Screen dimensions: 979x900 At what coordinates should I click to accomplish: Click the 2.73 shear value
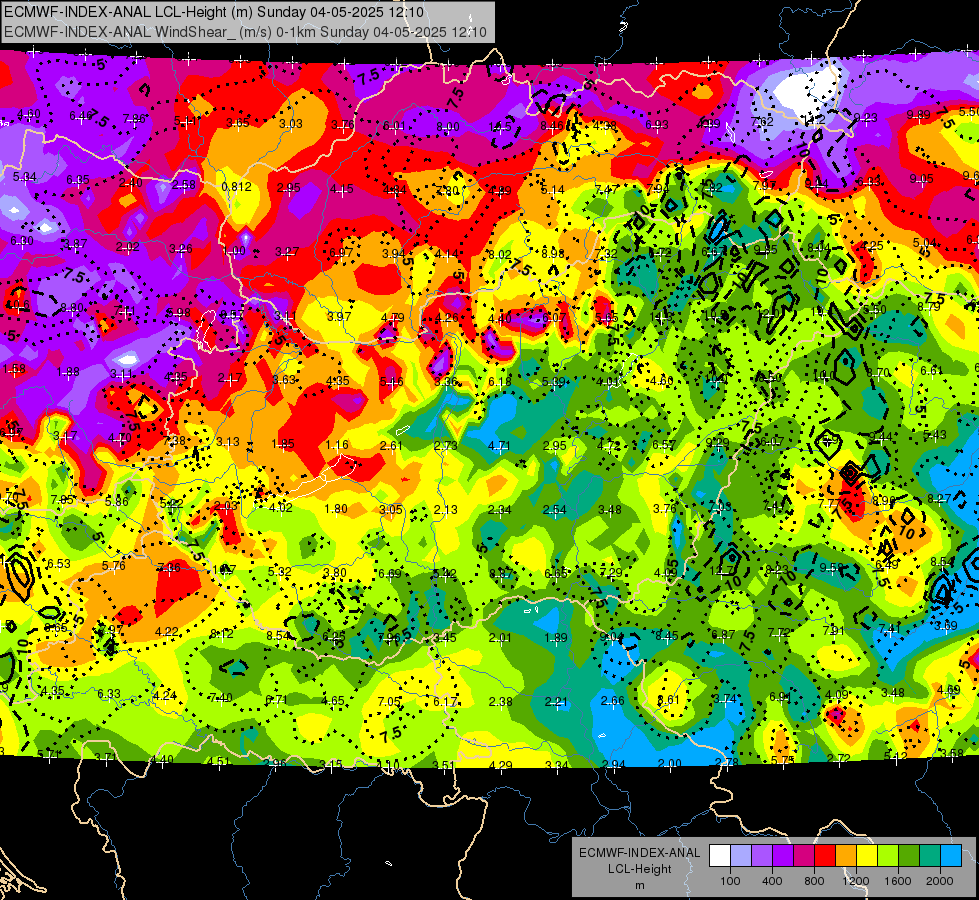445,445
